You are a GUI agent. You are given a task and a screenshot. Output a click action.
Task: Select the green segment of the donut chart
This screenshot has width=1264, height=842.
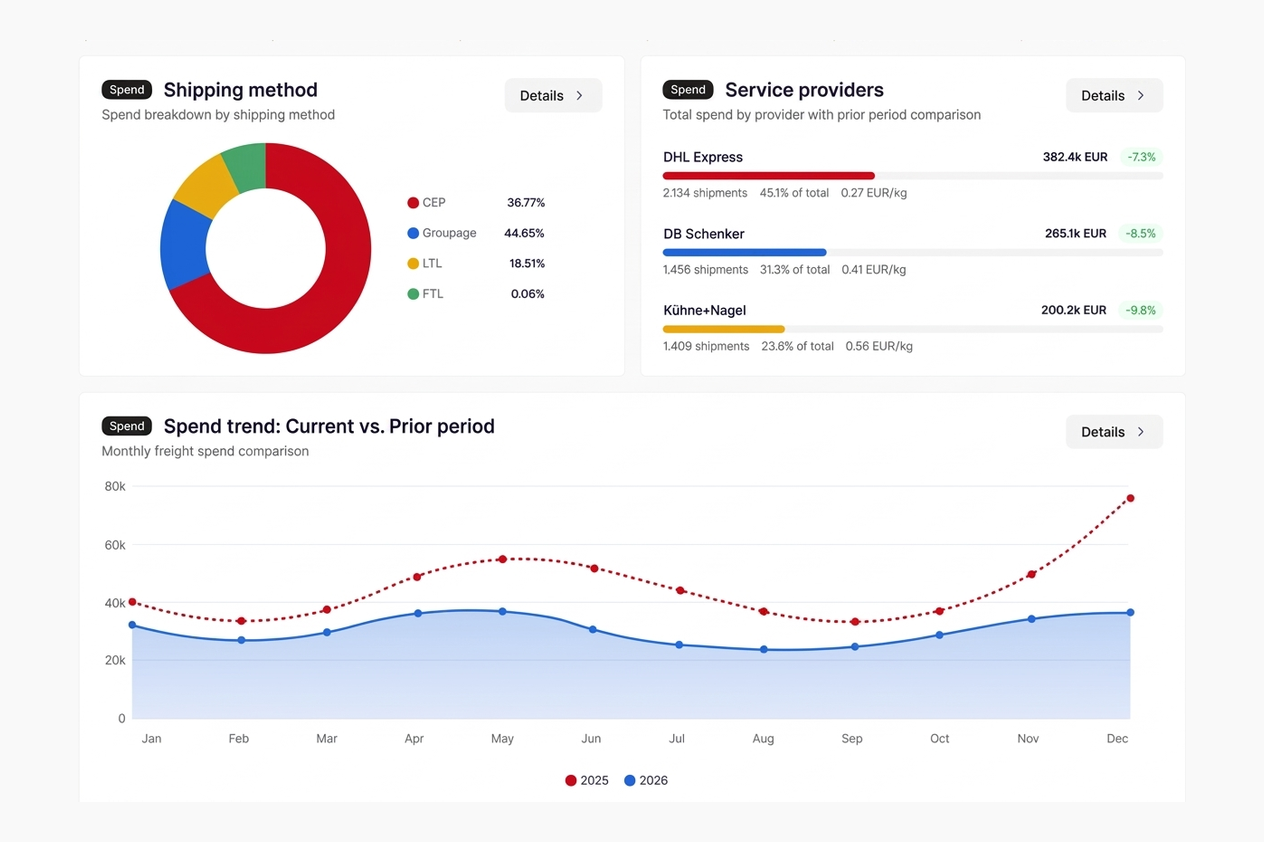click(247, 167)
